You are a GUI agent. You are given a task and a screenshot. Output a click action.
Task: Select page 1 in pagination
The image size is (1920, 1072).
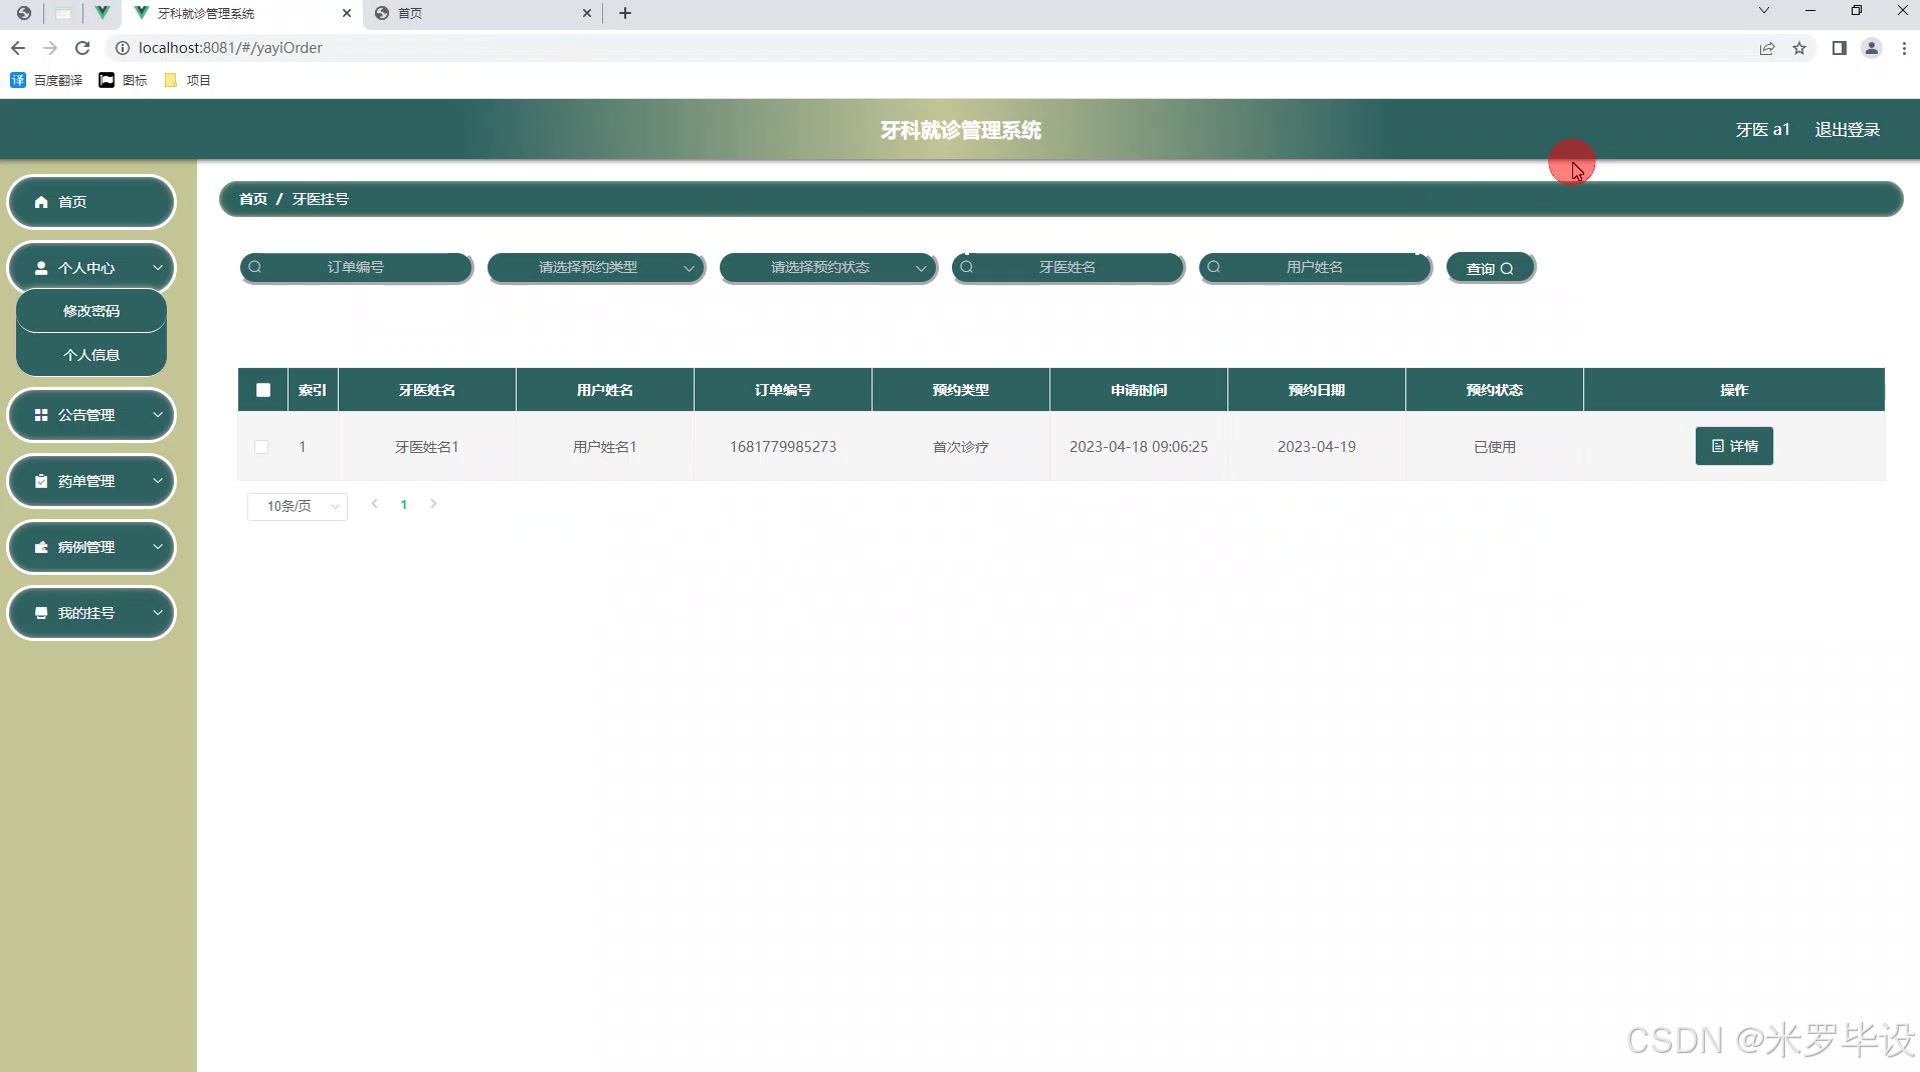click(404, 505)
